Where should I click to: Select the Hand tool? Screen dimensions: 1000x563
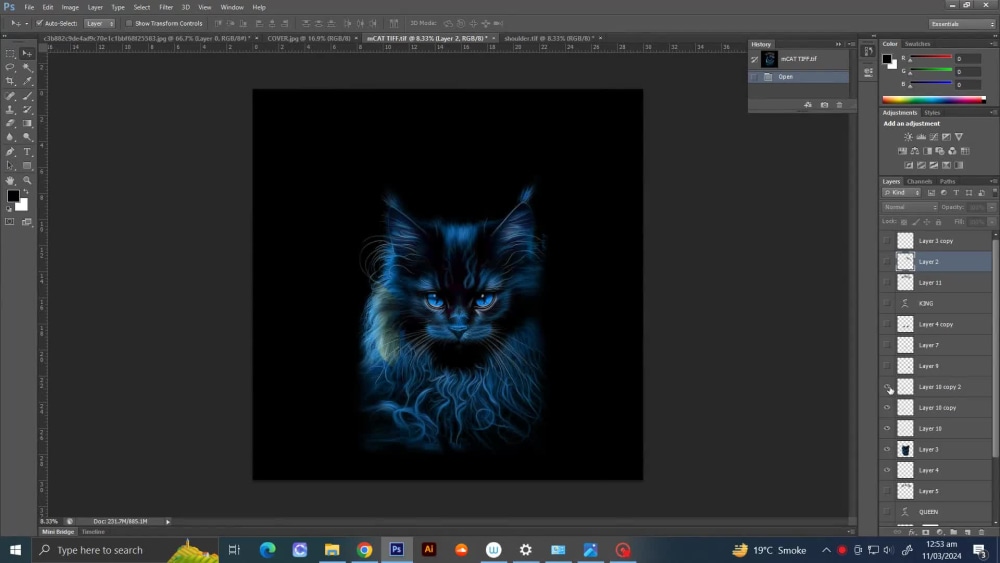tap(10, 180)
